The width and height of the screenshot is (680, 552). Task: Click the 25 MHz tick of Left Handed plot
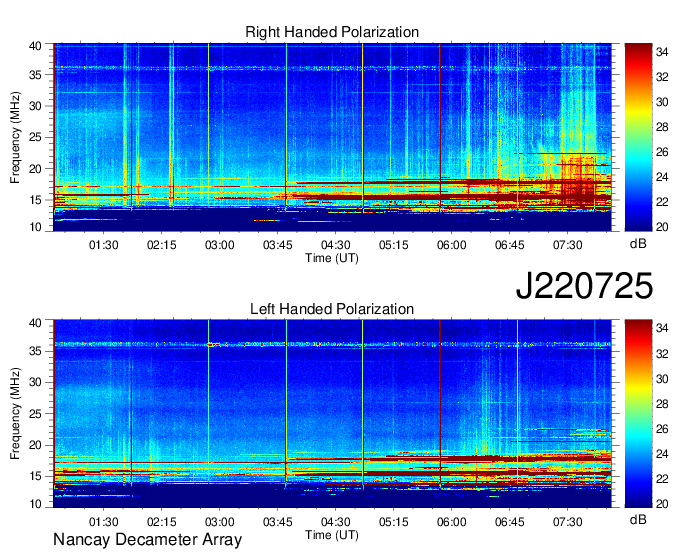point(35,414)
